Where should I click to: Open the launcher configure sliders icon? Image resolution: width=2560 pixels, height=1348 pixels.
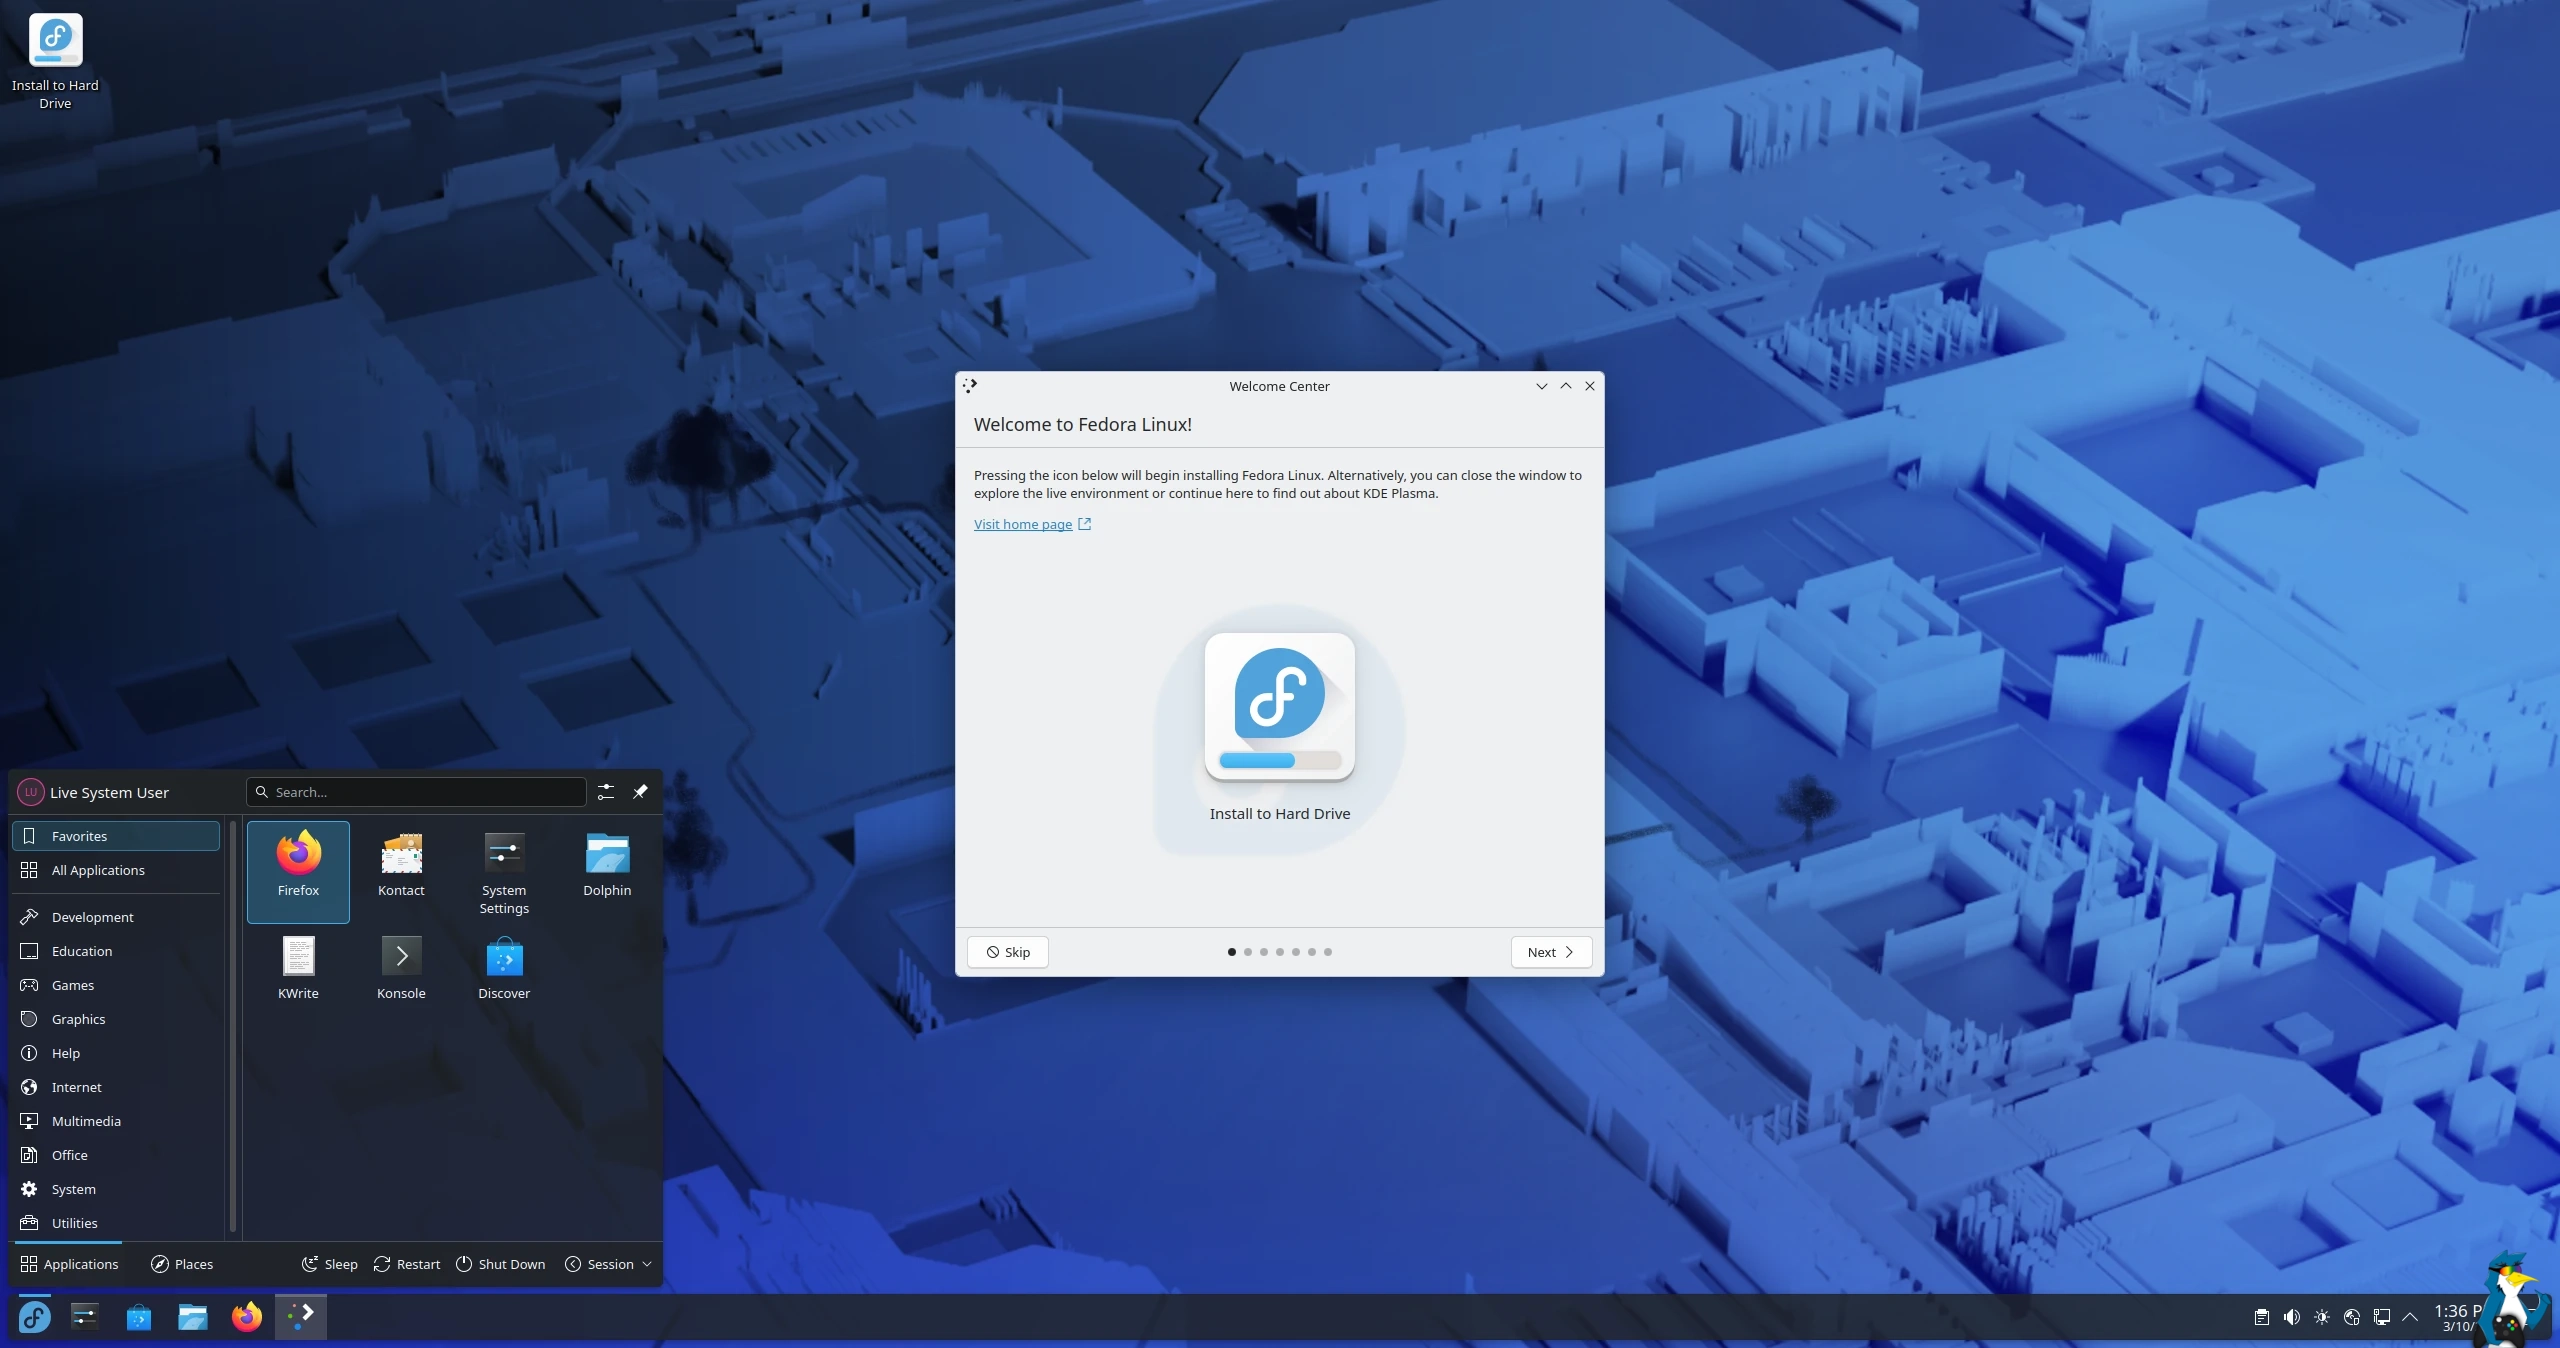(606, 792)
